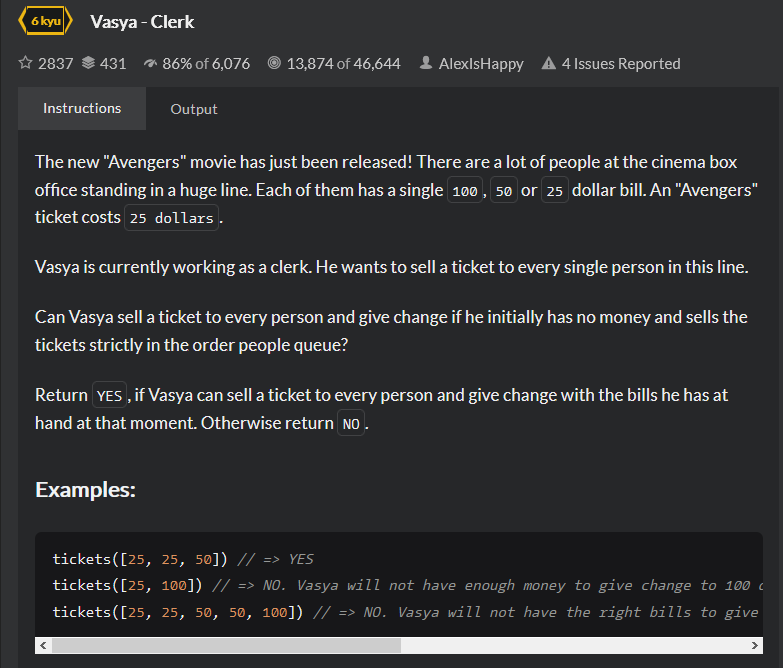The height and width of the screenshot is (668, 783).
Task: Click the sentence starting Vasya is currently working
Action: pyautogui.click(x=392, y=267)
